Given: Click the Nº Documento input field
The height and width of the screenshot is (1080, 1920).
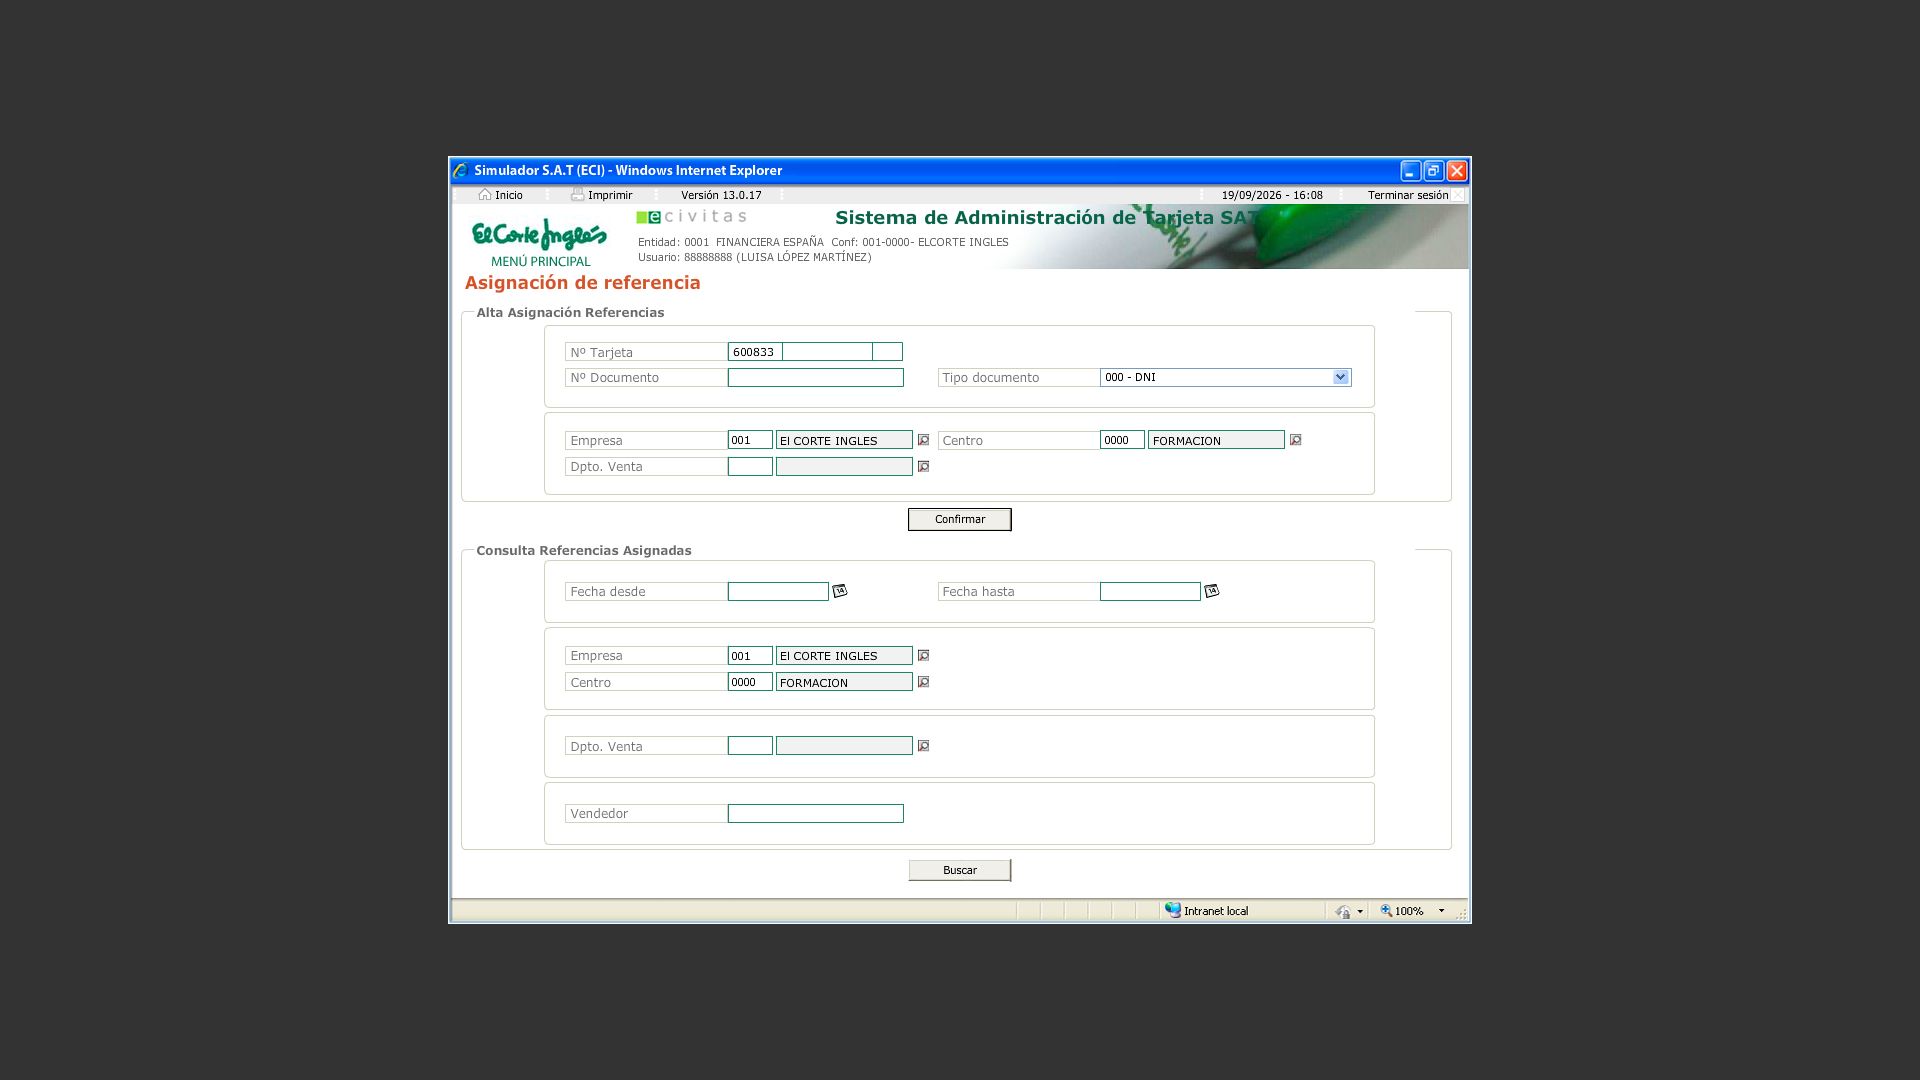Looking at the screenshot, I should pyautogui.click(x=816, y=377).
